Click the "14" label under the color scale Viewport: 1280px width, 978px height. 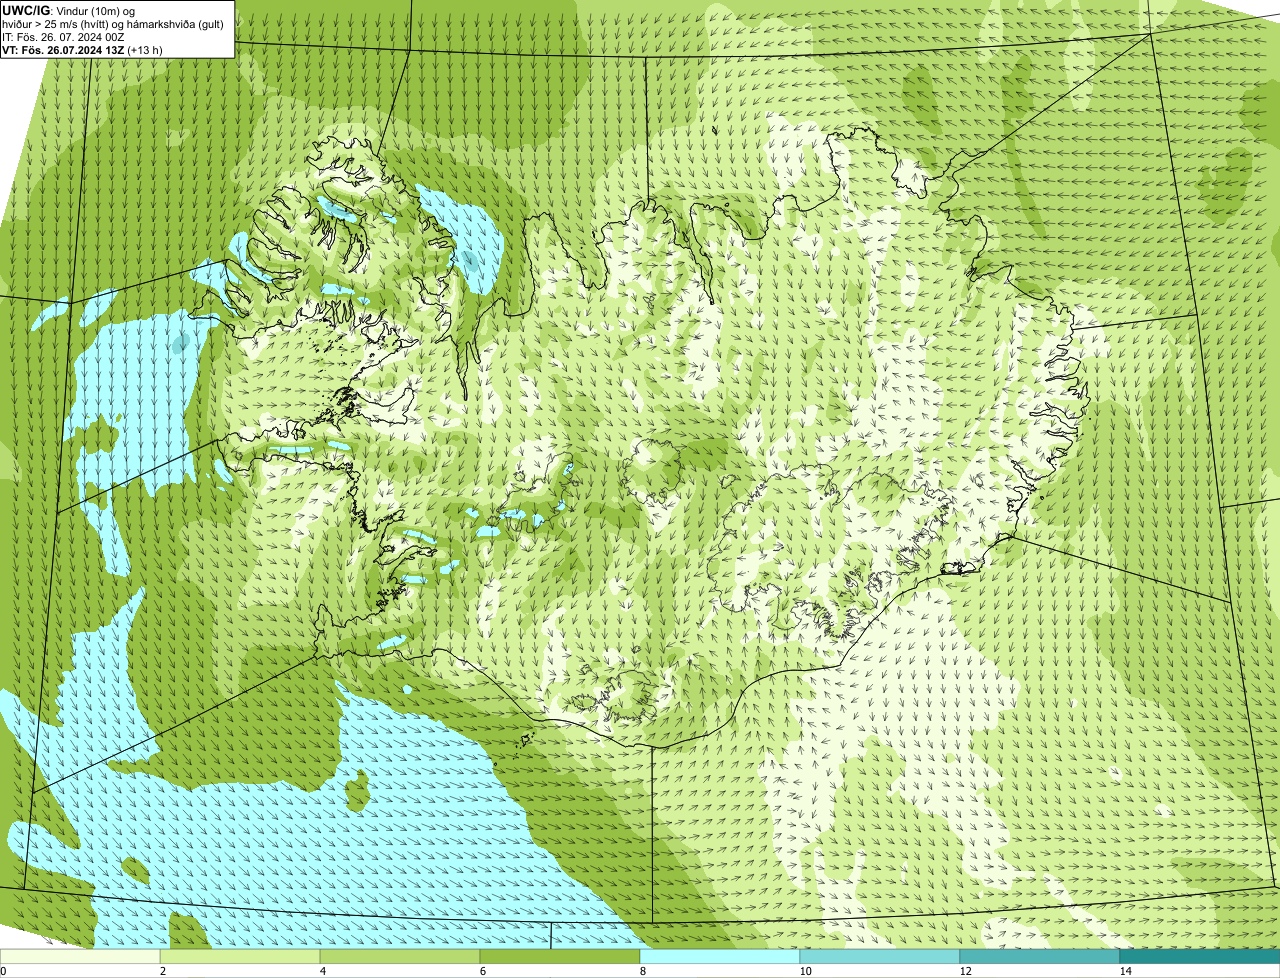1125,971
